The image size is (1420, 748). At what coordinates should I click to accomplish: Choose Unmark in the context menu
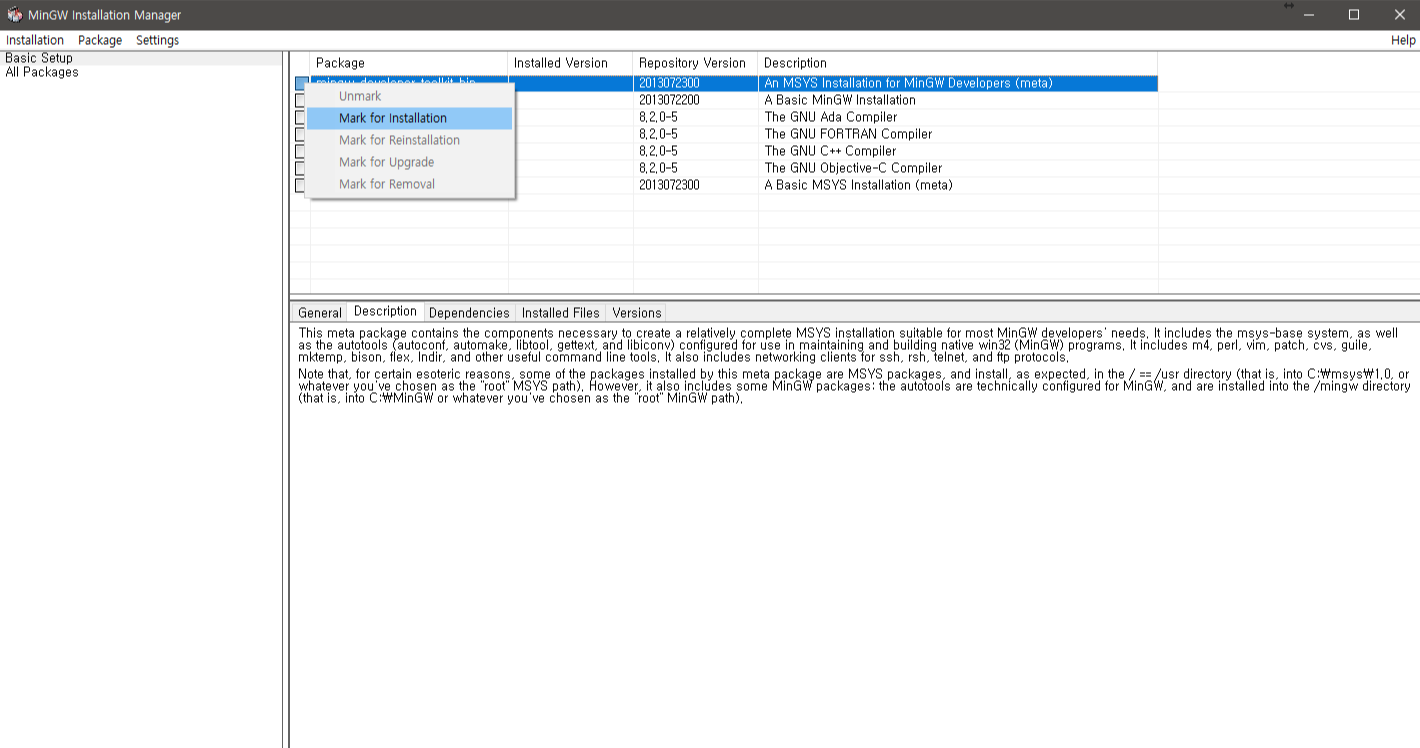click(410, 96)
